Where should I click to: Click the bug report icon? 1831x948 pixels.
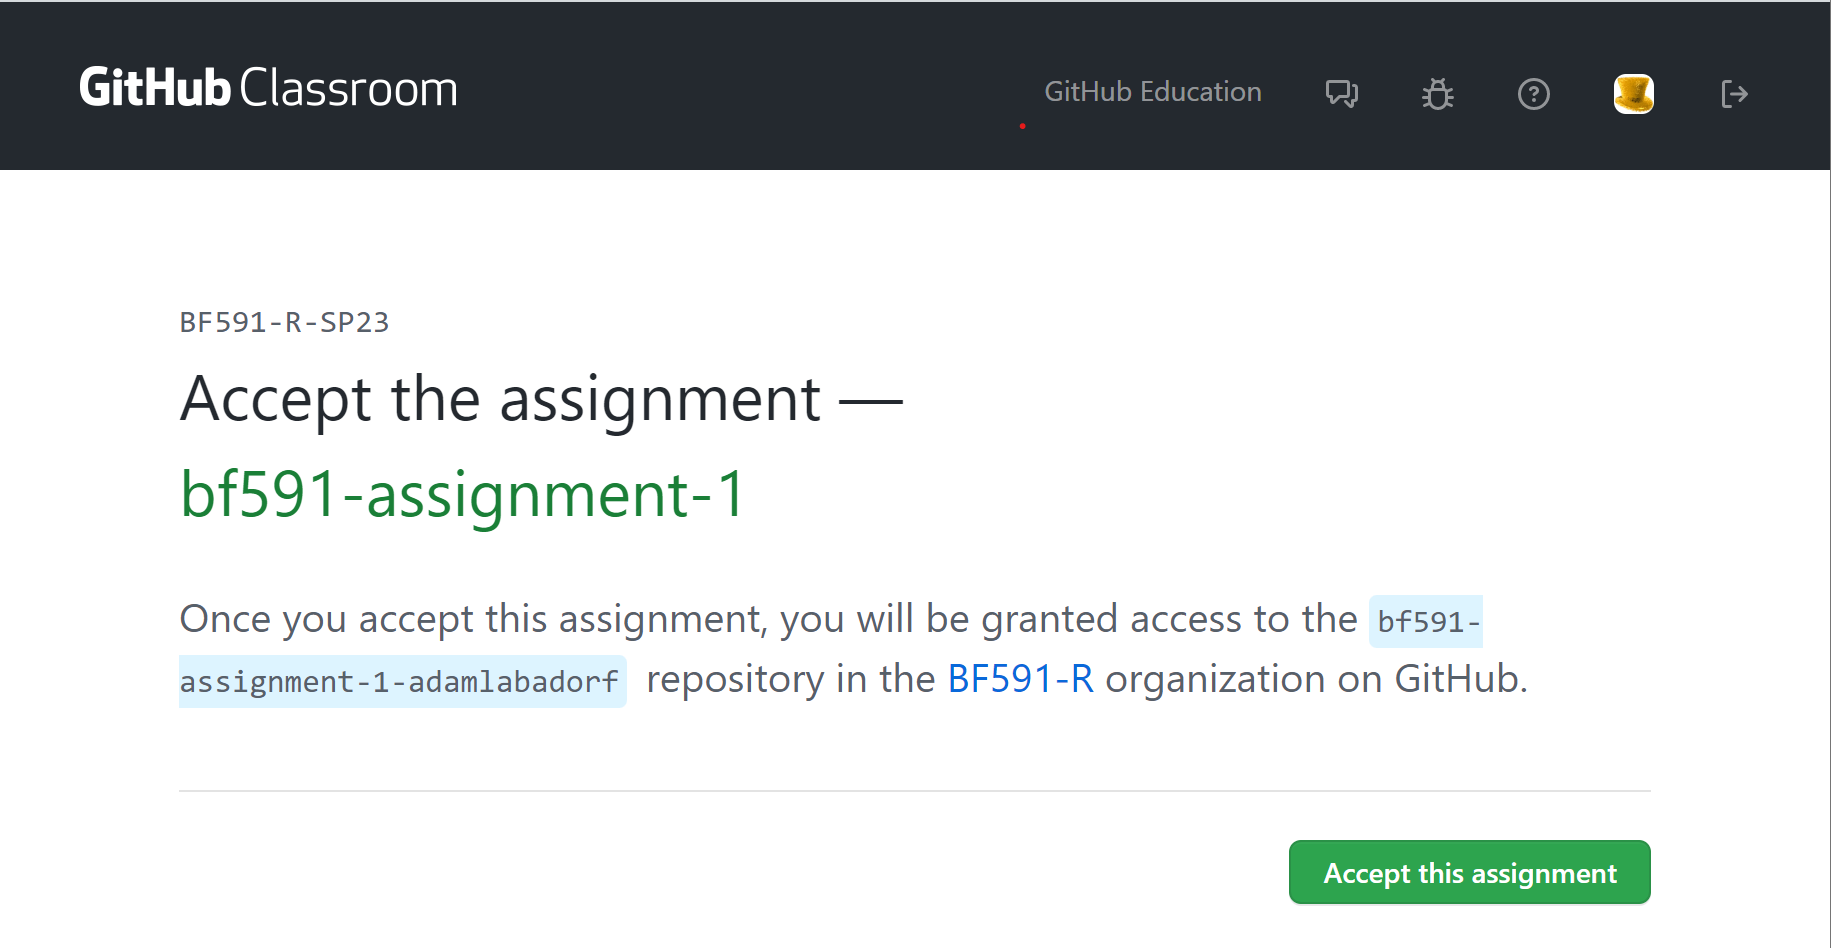(1437, 94)
